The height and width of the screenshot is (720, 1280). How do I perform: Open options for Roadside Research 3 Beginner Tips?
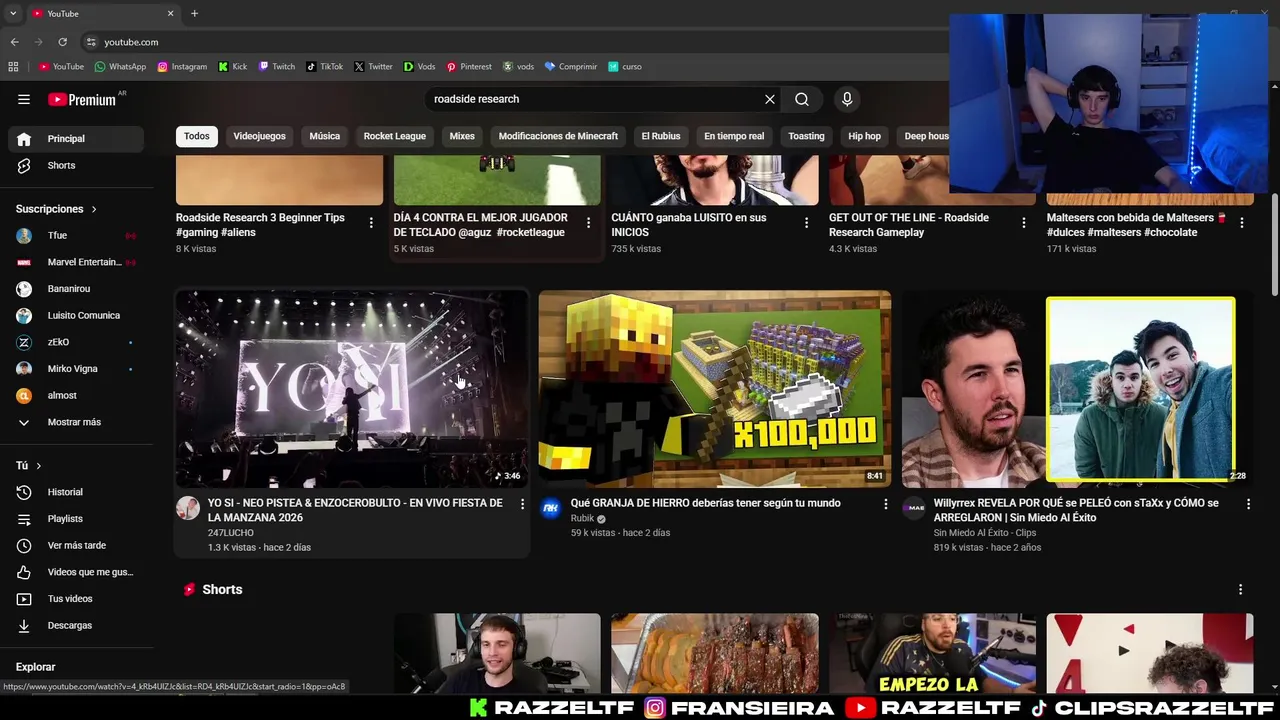pyautogui.click(x=370, y=223)
